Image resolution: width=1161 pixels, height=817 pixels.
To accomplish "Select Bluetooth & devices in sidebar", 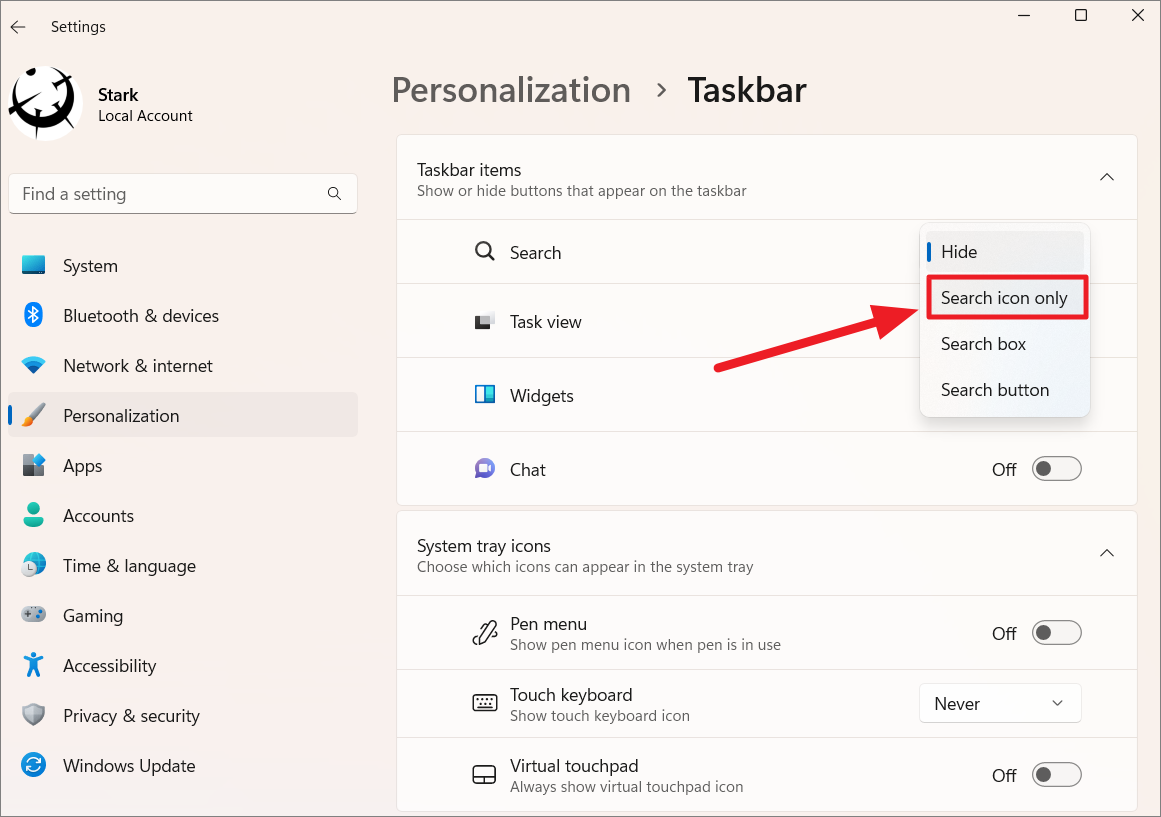I will pyautogui.click(x=35, y=315).
